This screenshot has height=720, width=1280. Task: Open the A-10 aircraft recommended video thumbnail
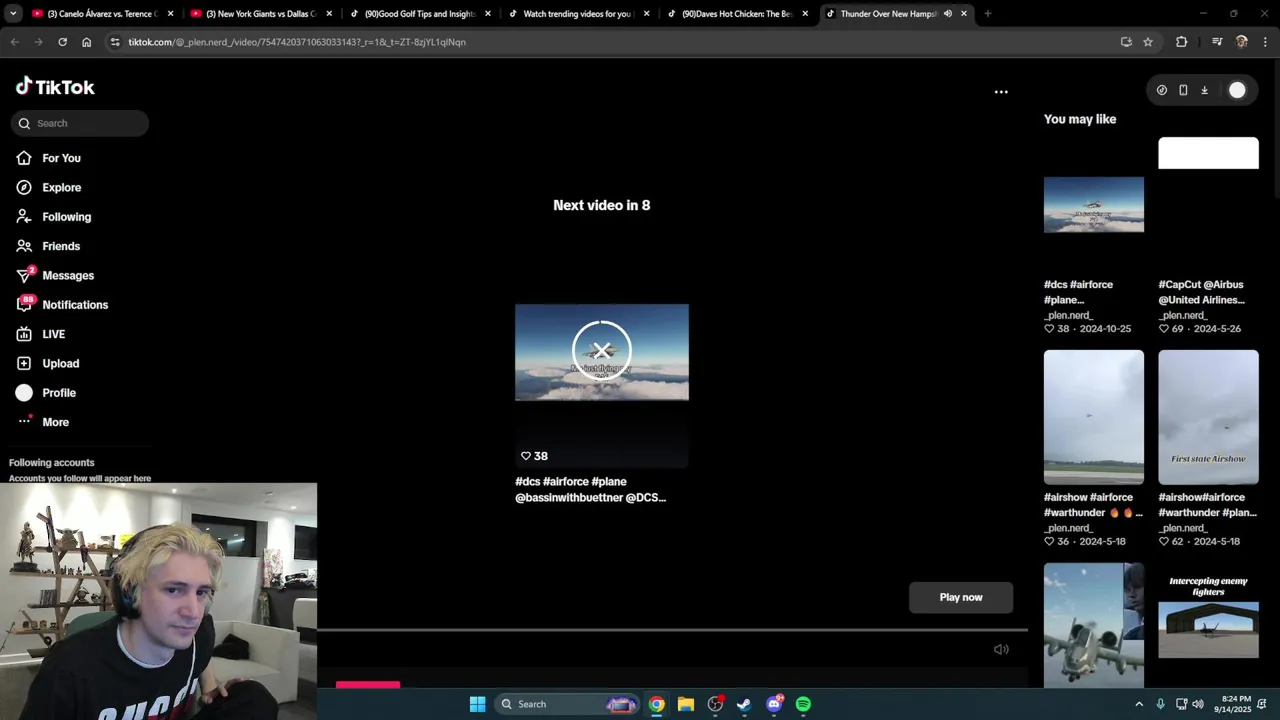click(1094, 624)
